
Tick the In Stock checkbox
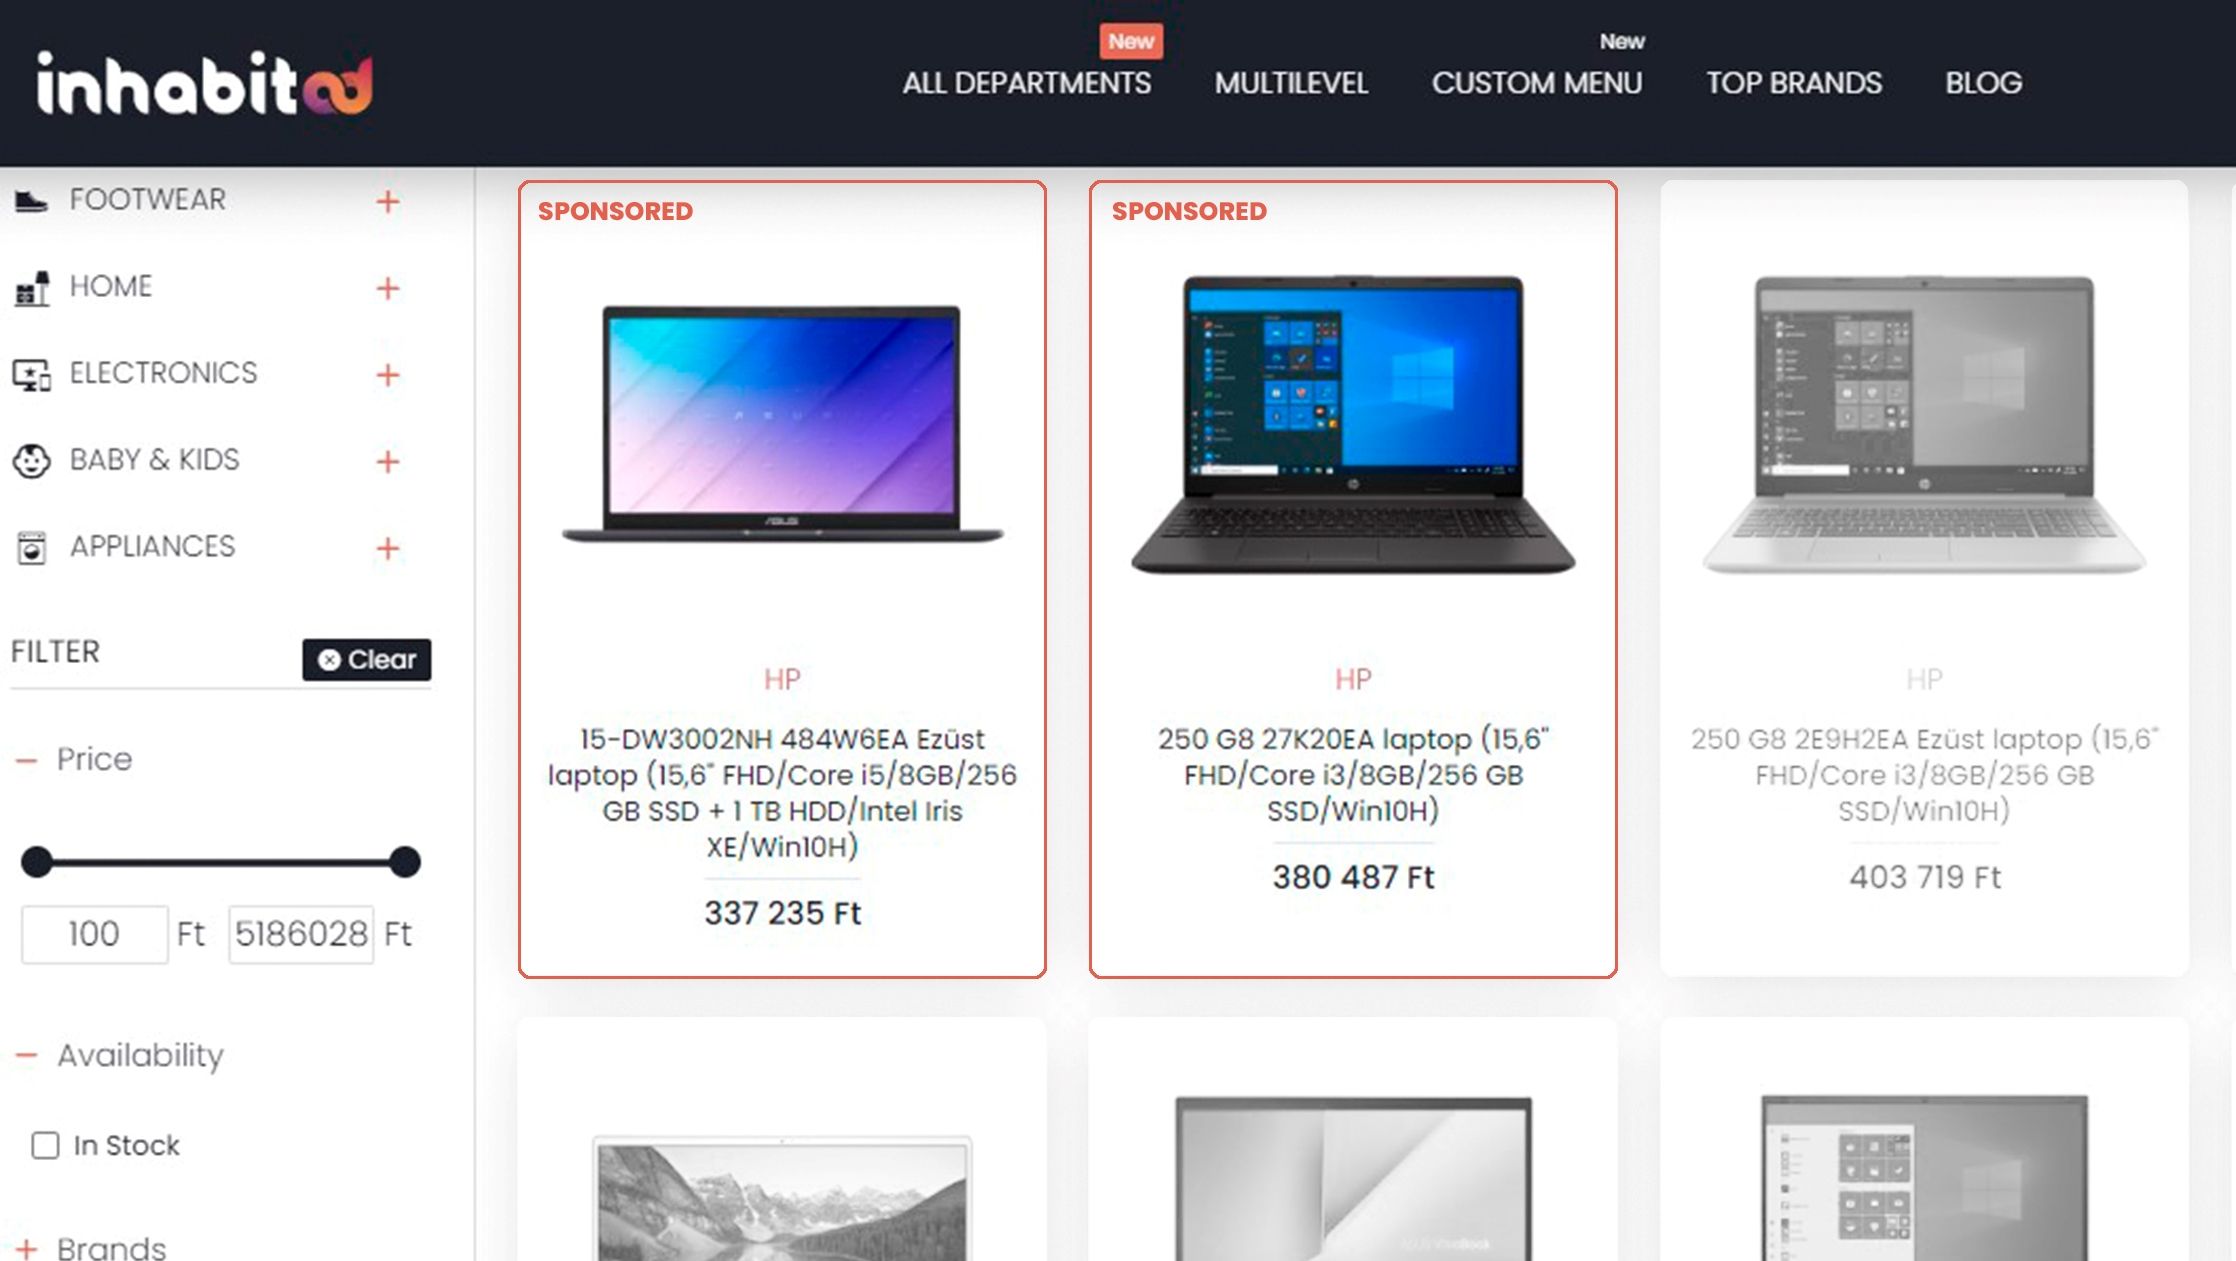point(45,1145)
